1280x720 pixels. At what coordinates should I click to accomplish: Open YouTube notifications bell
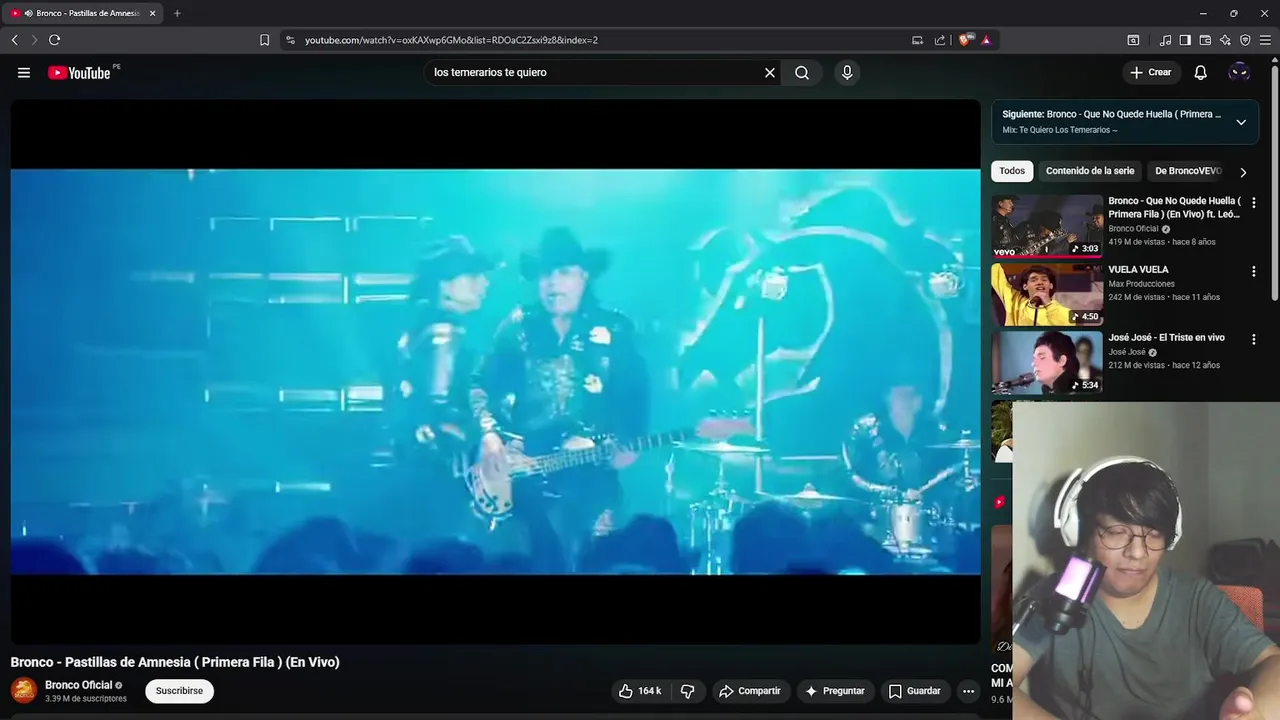1201,72
